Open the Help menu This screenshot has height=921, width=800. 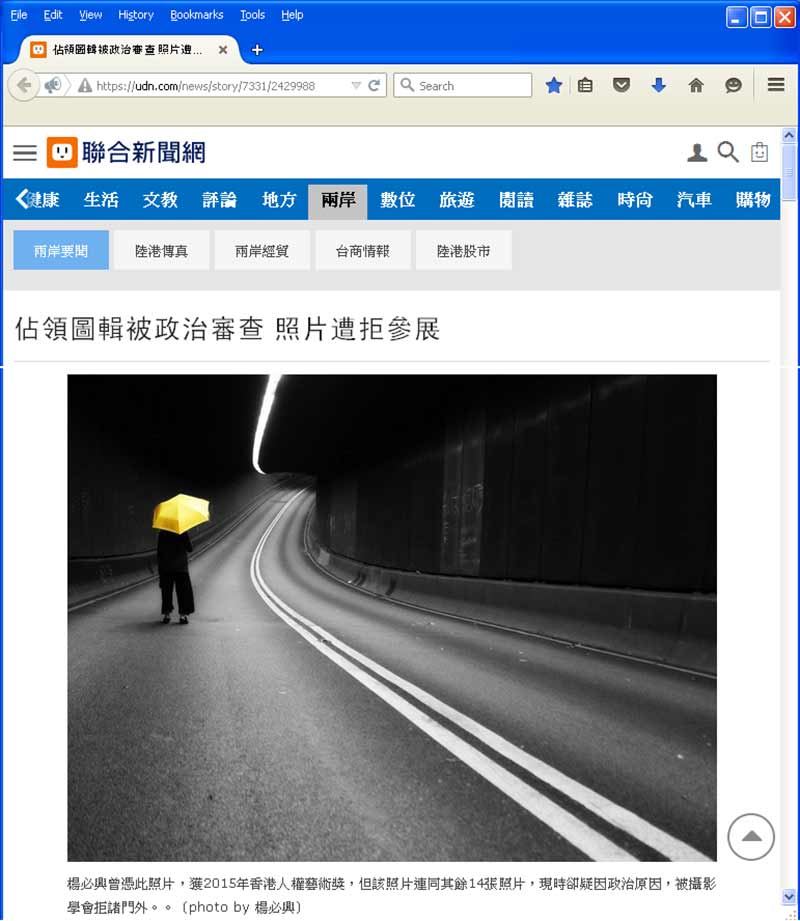click(x=292, y=15)
